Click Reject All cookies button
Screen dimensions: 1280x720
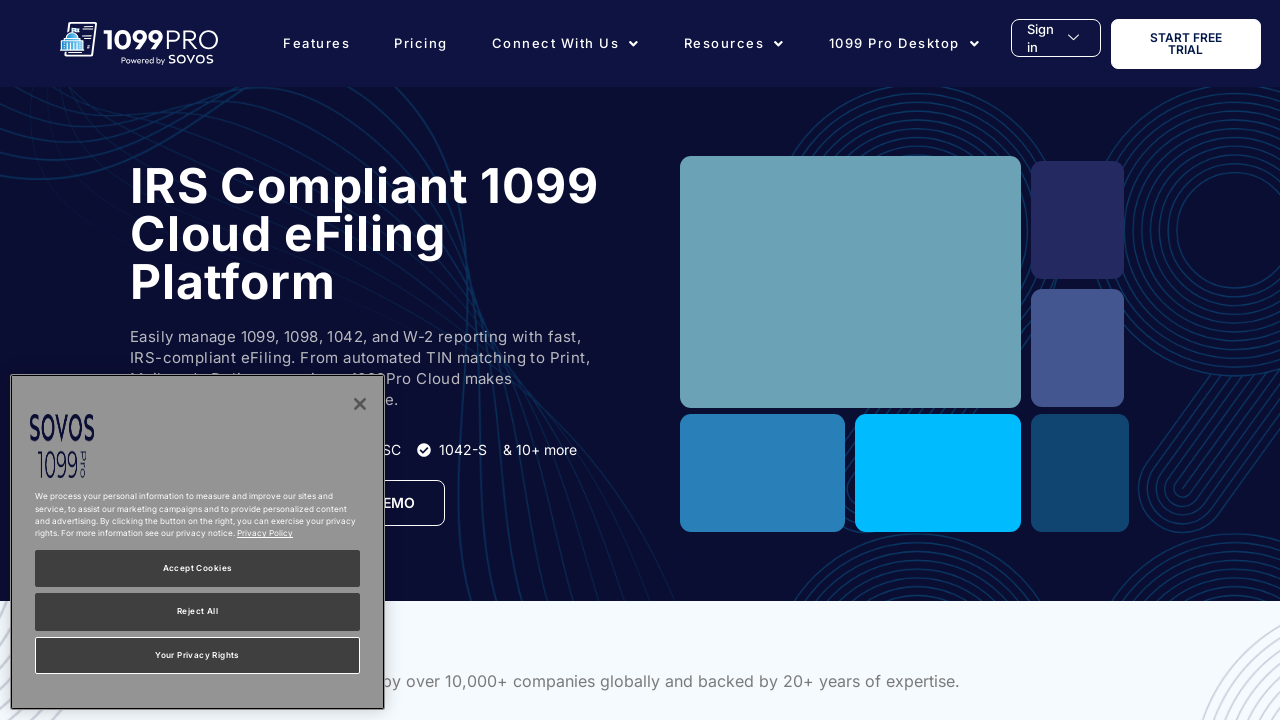coord(197,611)
